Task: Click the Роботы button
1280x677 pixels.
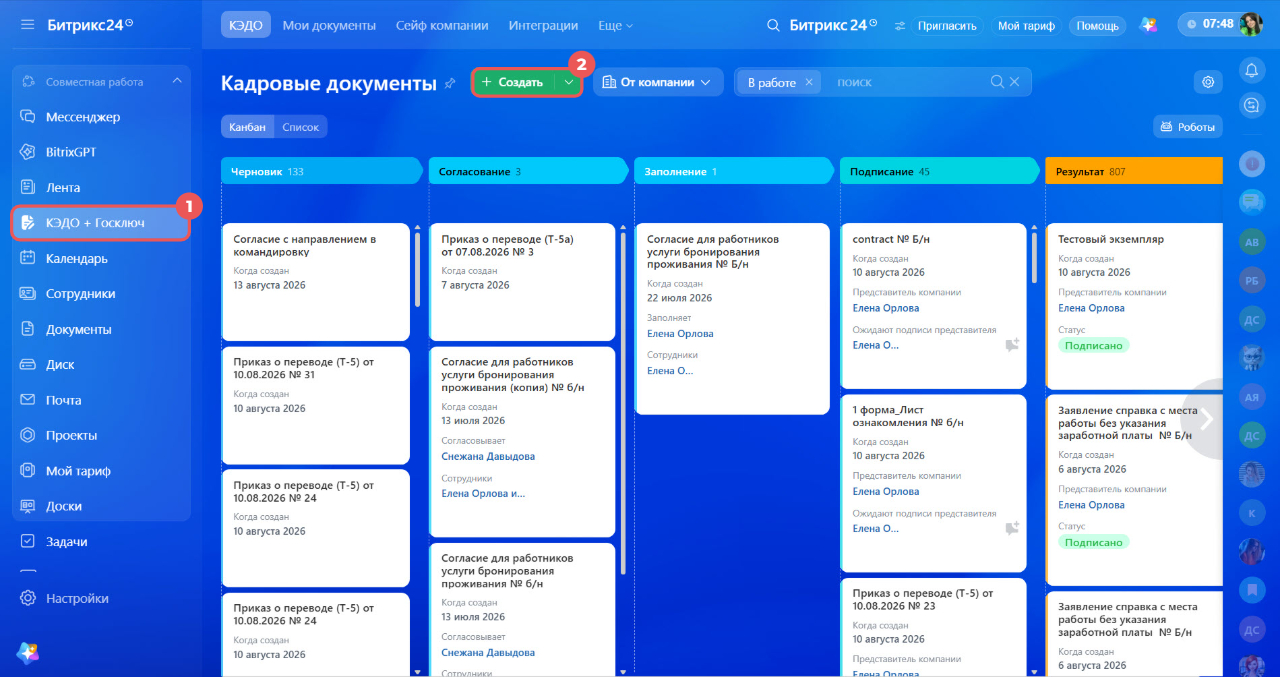Action: tap(1188, 127)
